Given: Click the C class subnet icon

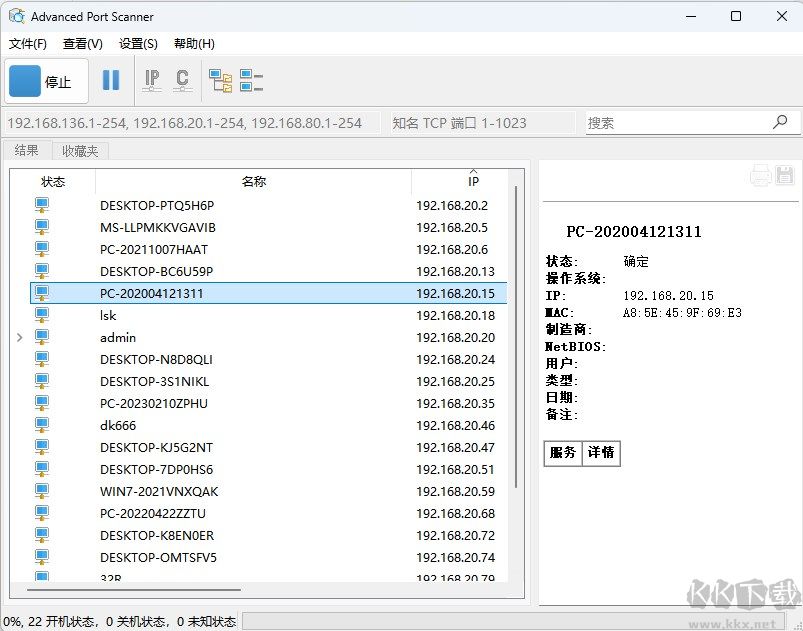Looking at the screenshot, I should pos(182,81).
